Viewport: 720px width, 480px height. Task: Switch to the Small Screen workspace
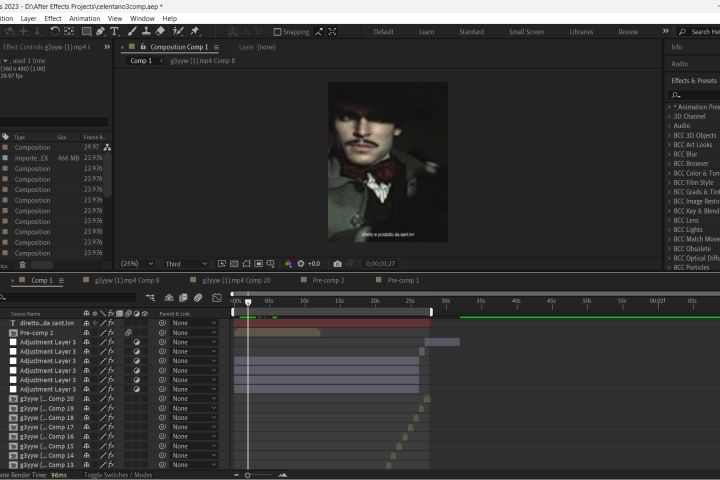coord(526,32)
